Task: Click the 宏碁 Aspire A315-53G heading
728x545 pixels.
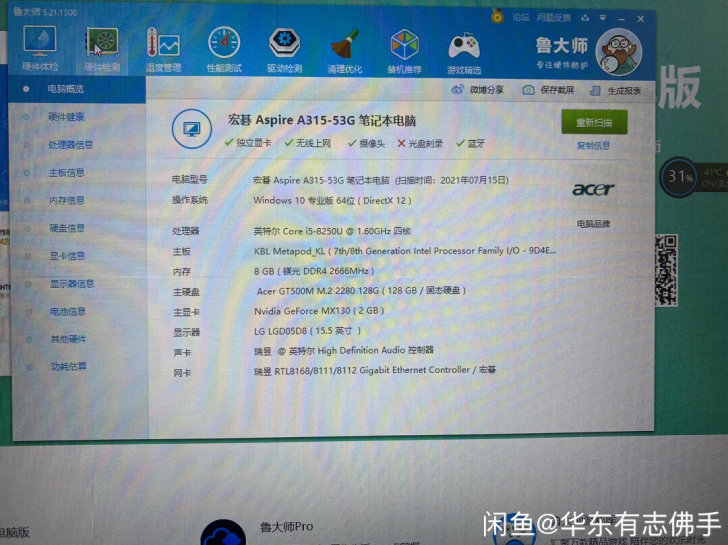Action: (x=322, y=121)
